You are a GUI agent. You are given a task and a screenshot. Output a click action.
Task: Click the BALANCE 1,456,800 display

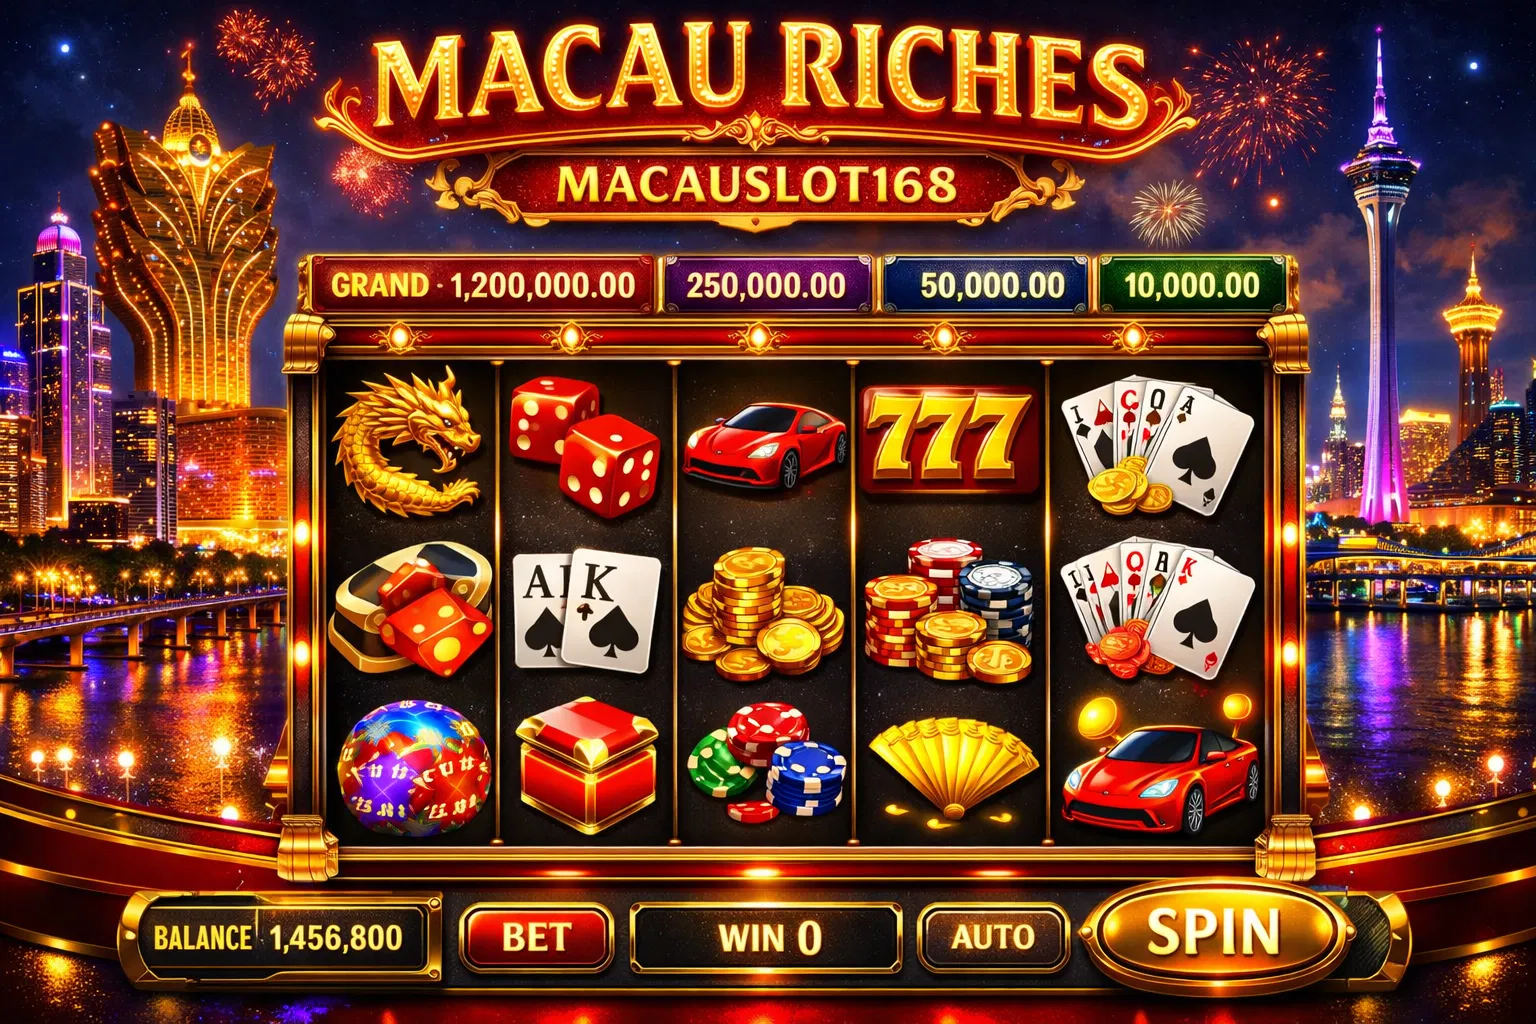(280, 938)
